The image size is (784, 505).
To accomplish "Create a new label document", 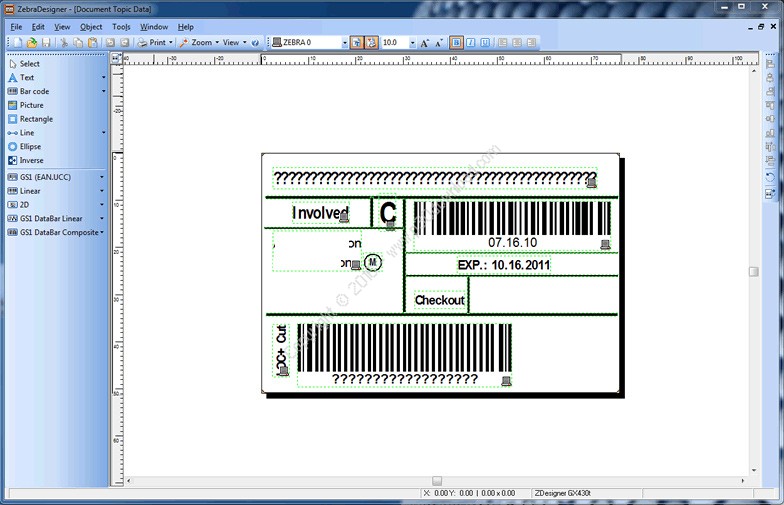I will pyautogui.click(x=18, y=42).
